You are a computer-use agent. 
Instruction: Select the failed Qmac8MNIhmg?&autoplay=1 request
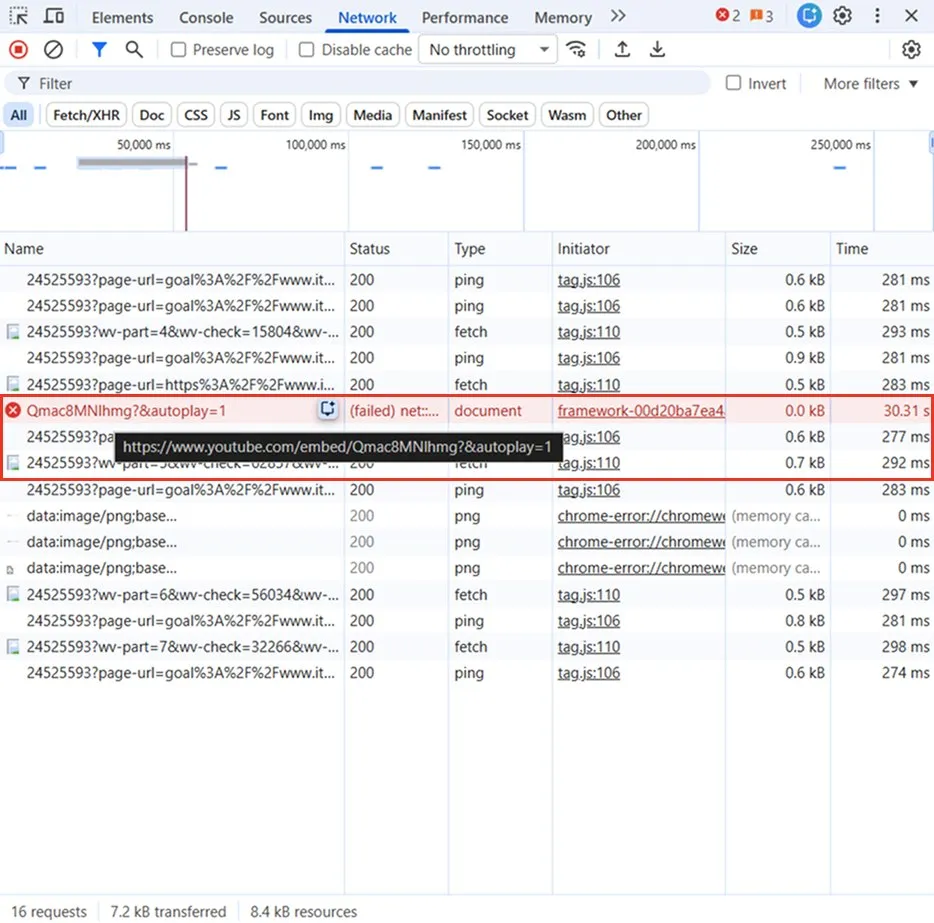[466, 410]
